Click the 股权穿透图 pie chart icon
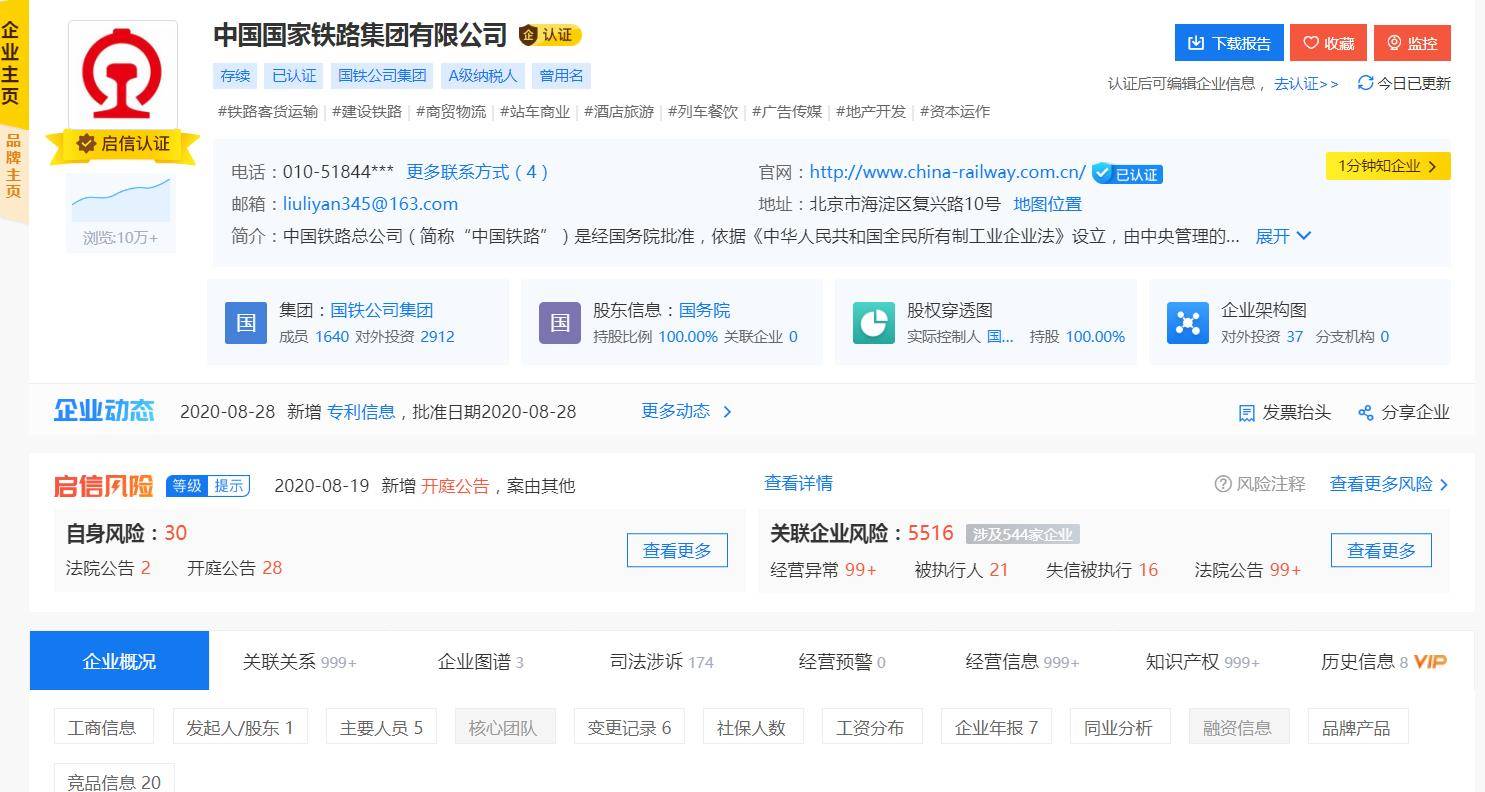 (874, 323)
